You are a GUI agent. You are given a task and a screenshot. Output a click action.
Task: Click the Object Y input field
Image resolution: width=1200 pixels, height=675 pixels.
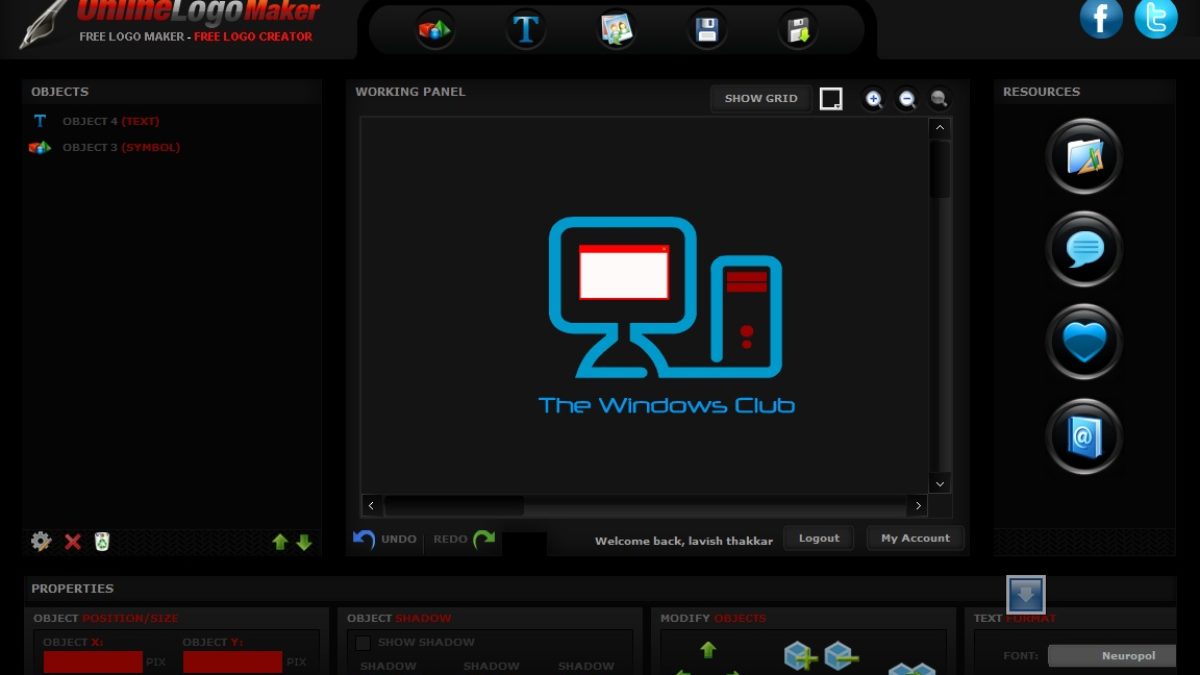click(x=232, y=662)
